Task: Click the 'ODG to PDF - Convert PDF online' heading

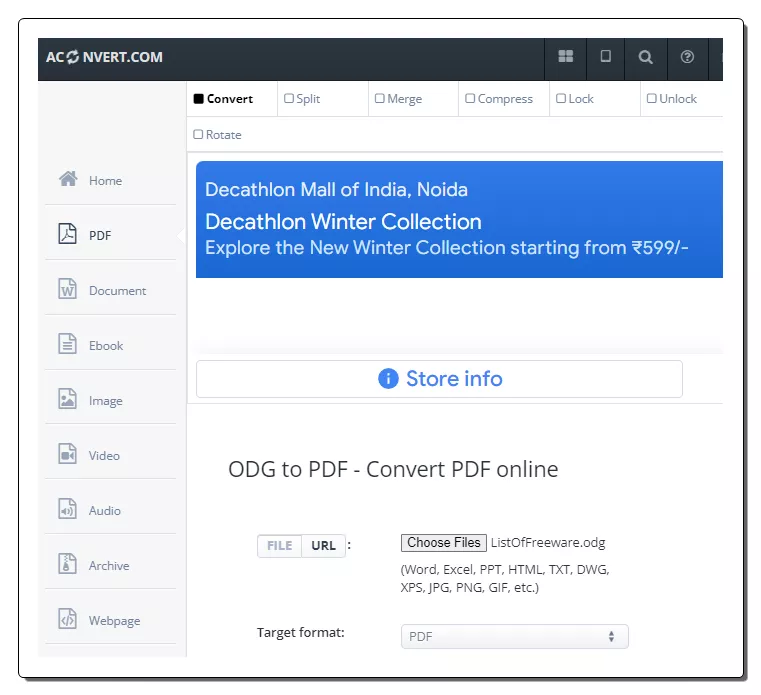Action: pos(393,469)
